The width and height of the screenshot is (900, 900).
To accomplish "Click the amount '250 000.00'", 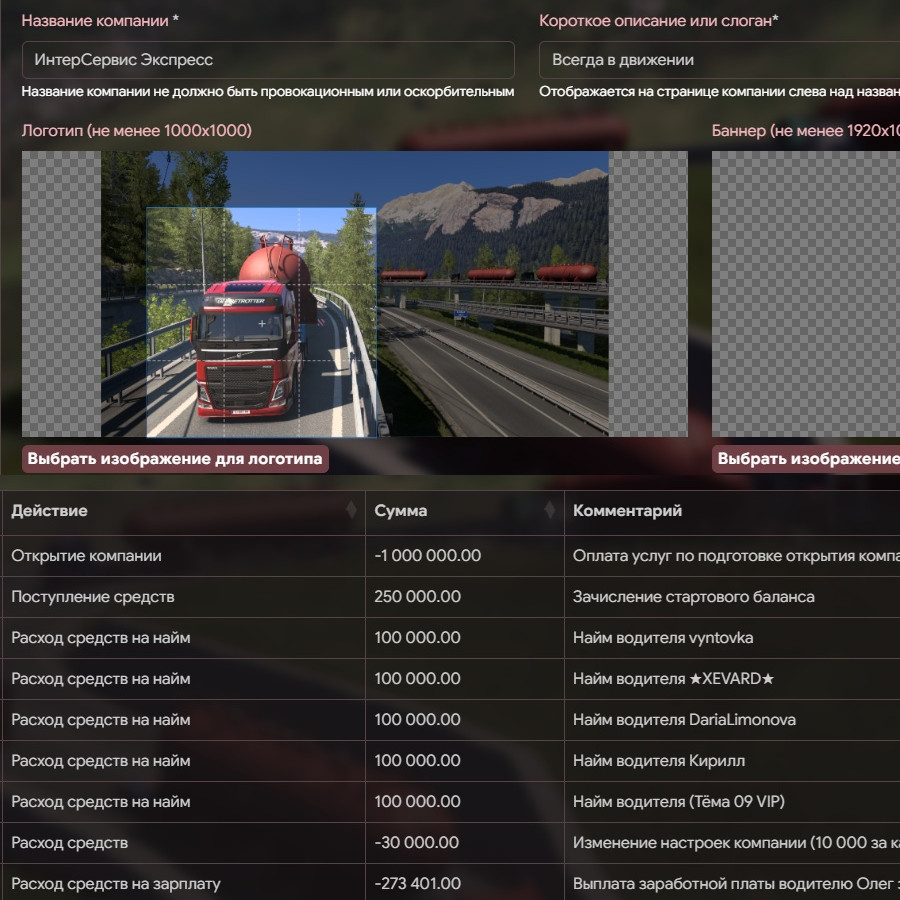I will 417,596.
